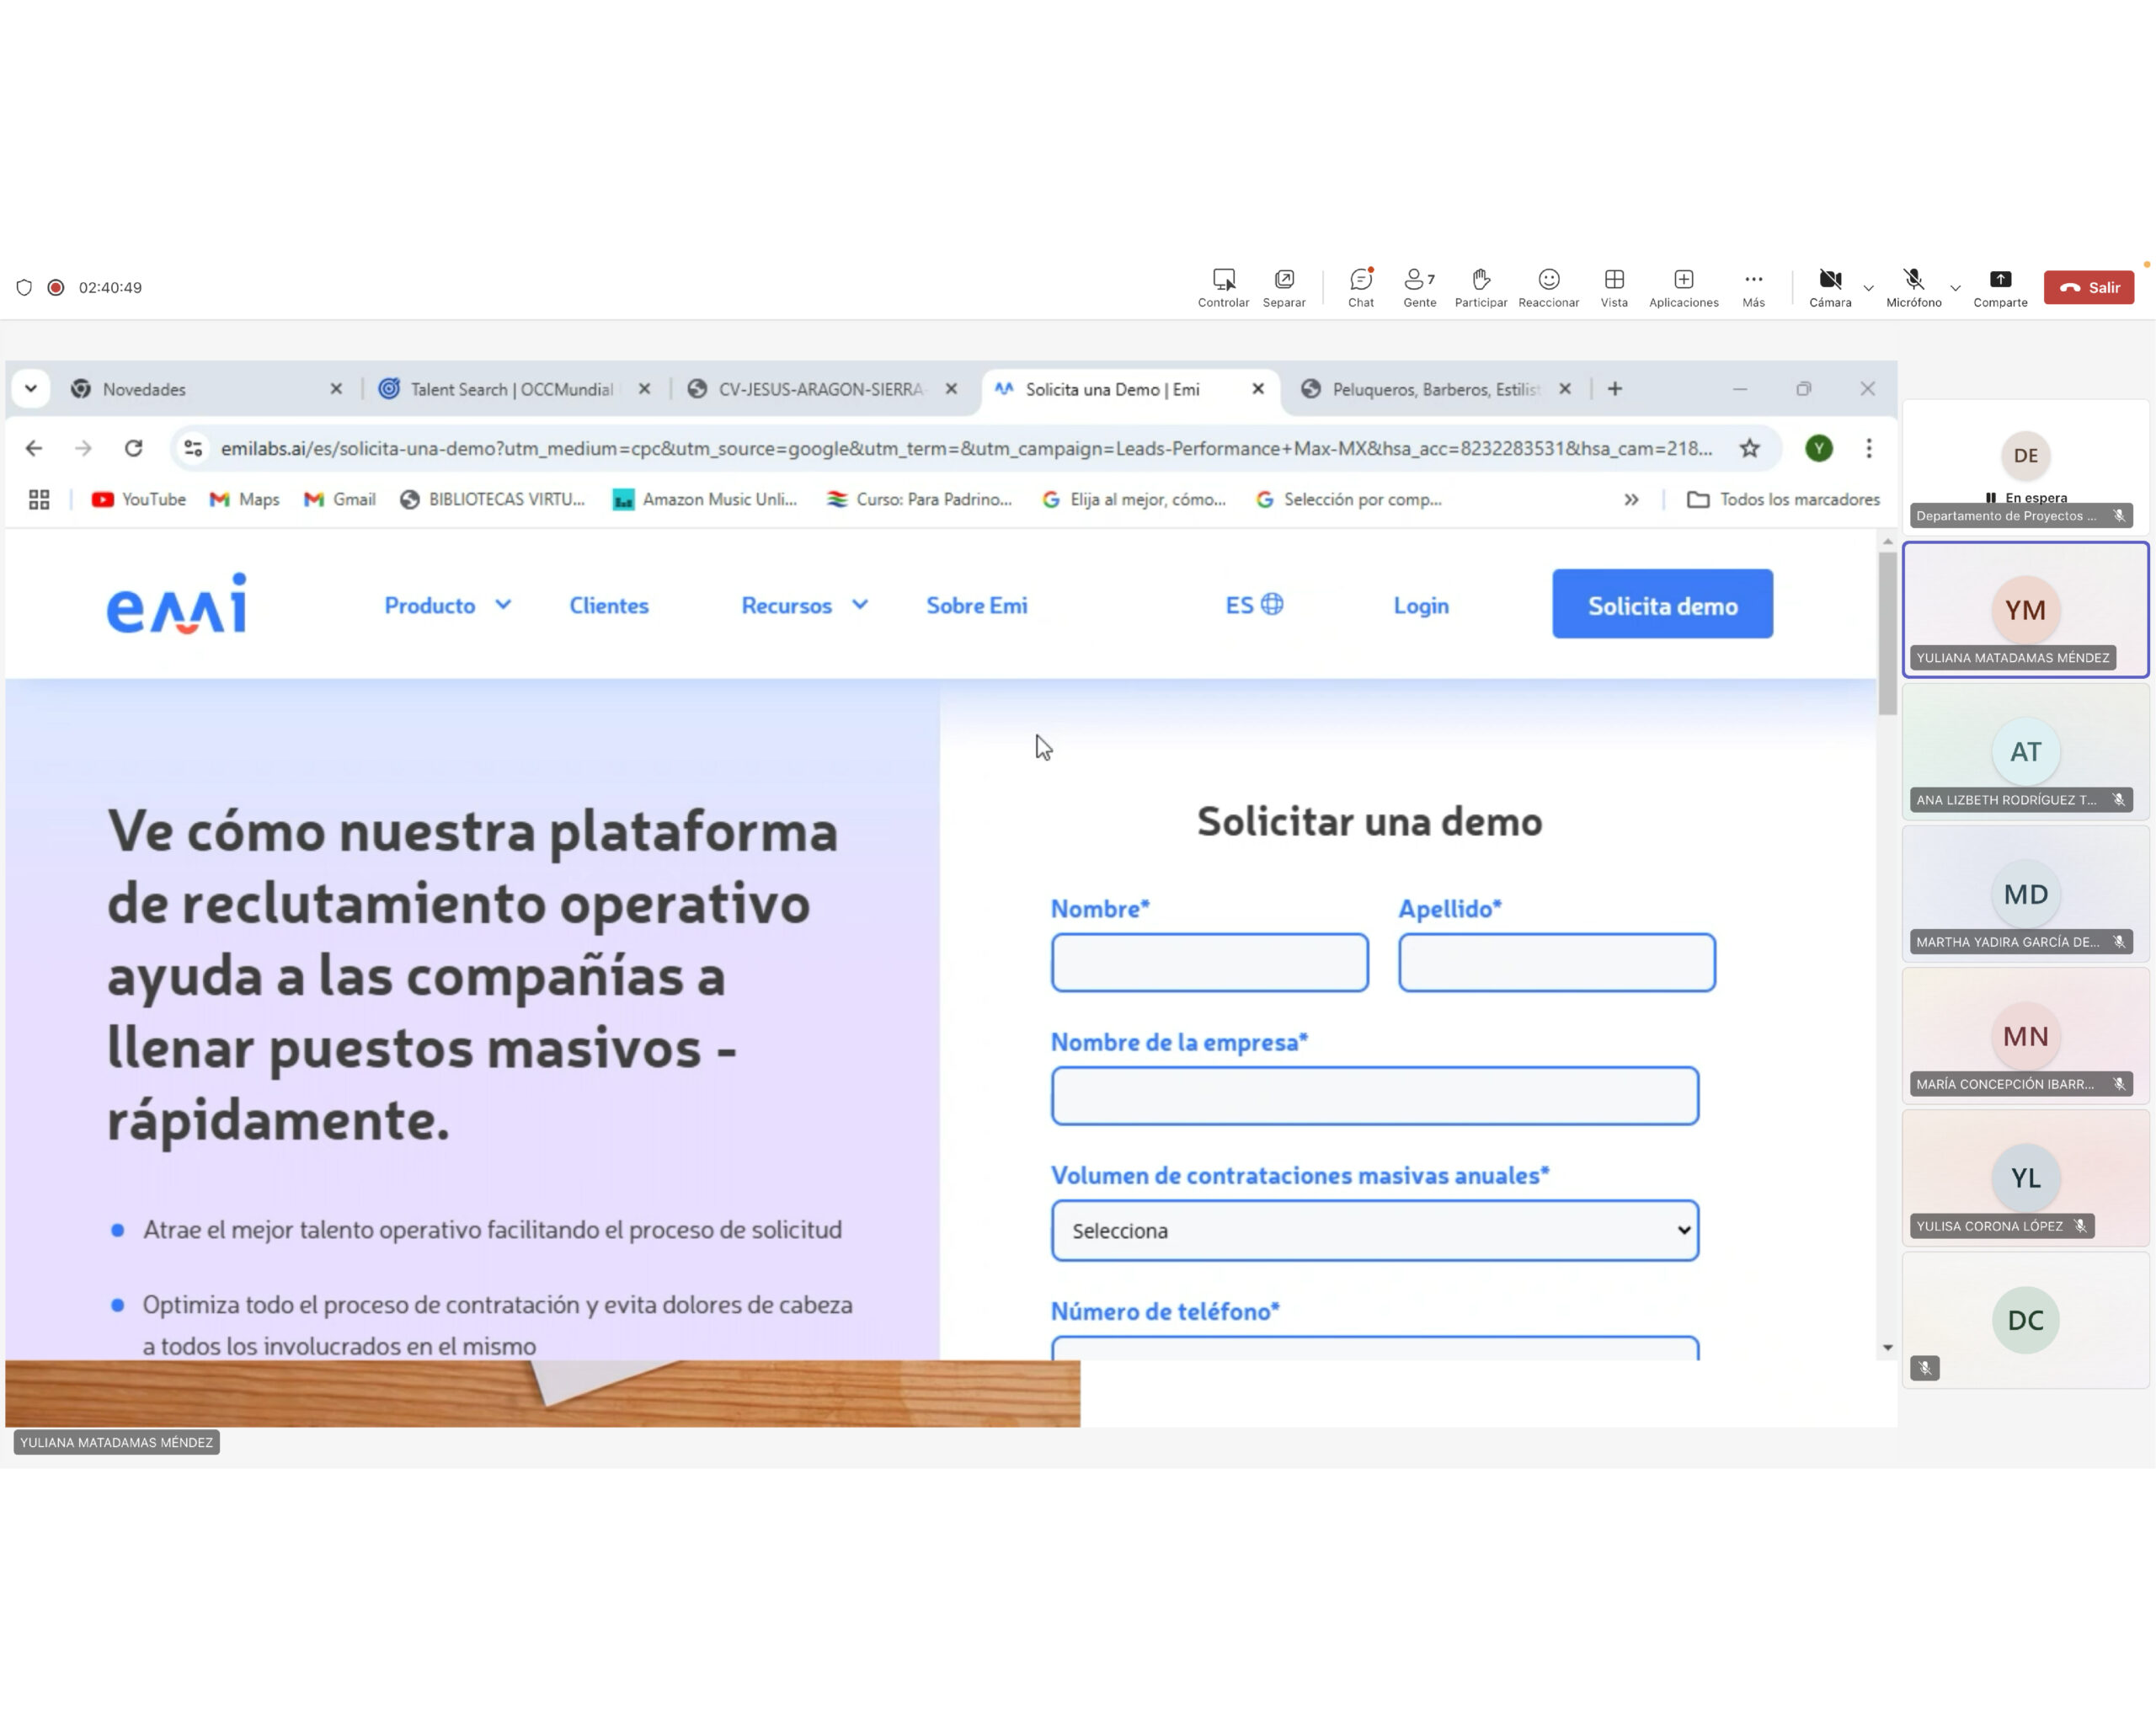Switch to Peluqueros, Barberos tab
This screenshot has height=1725, width=2156.
click(x=1435, y=389)
